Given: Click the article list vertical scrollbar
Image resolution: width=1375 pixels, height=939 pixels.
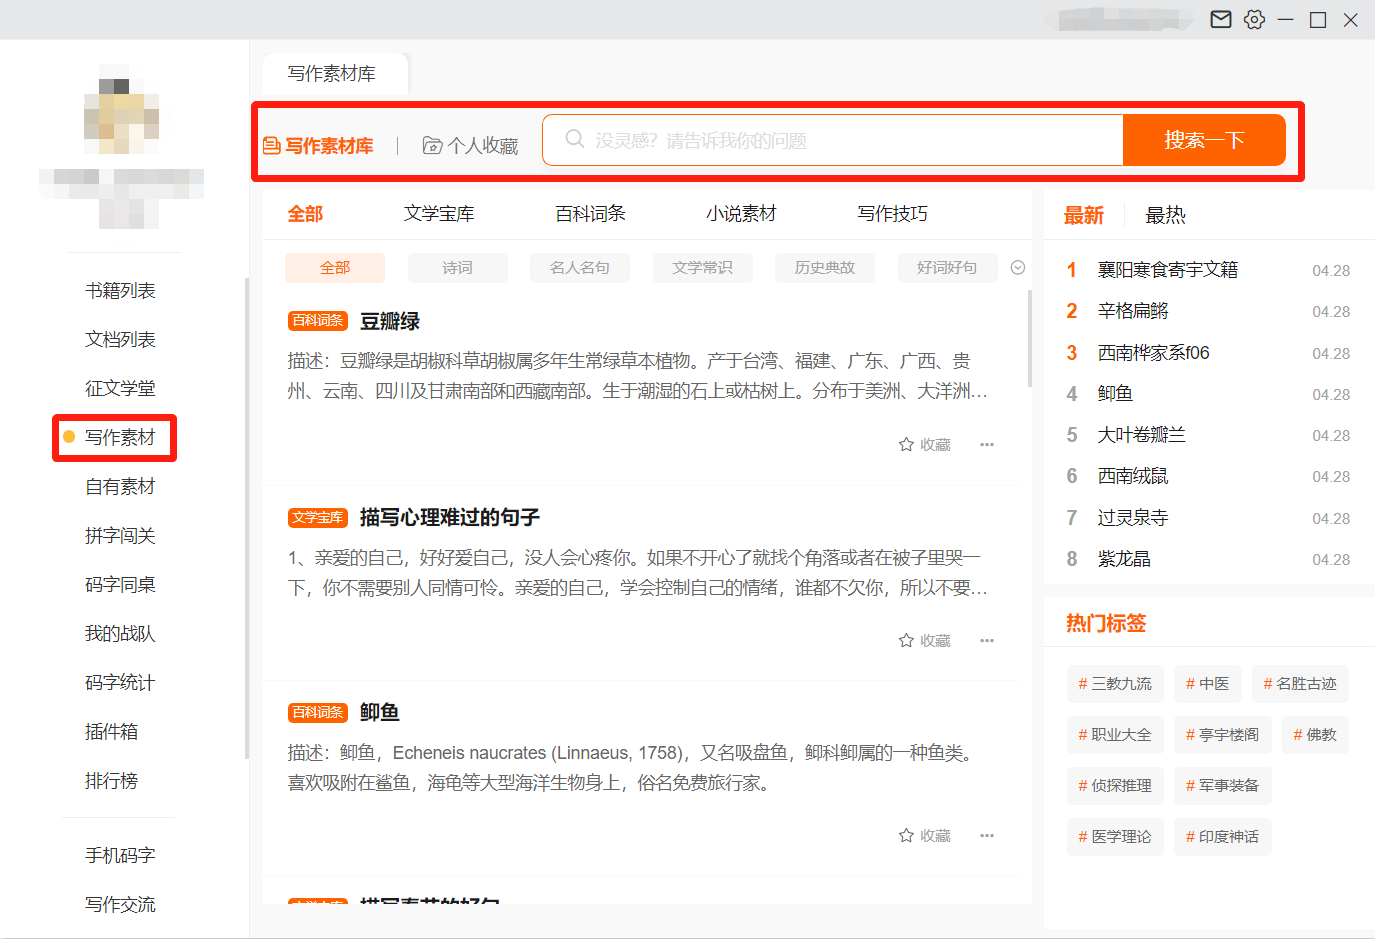Looking at the screenshot, I should pyautogui.click(x=1030, y=338).
